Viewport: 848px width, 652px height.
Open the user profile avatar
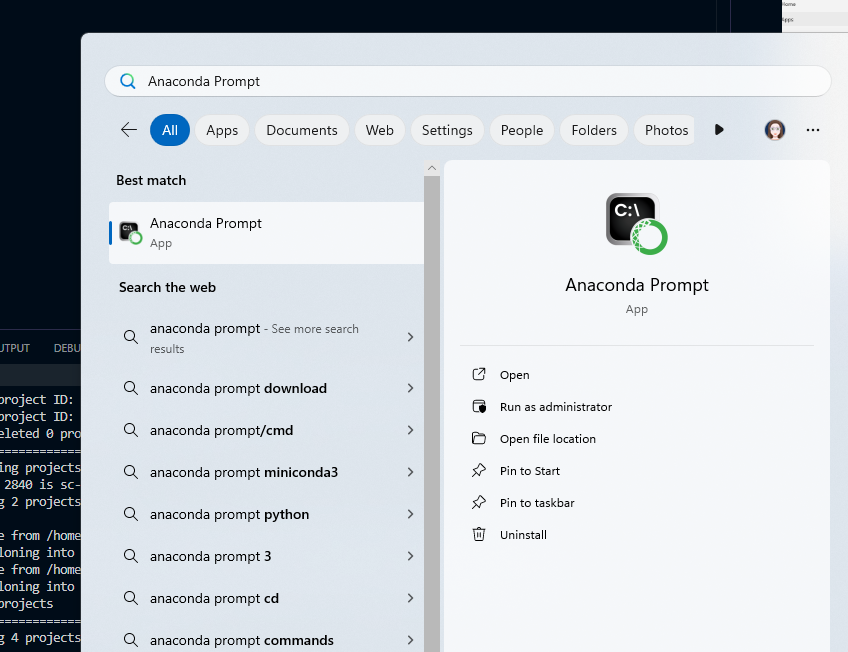(774, 130)
